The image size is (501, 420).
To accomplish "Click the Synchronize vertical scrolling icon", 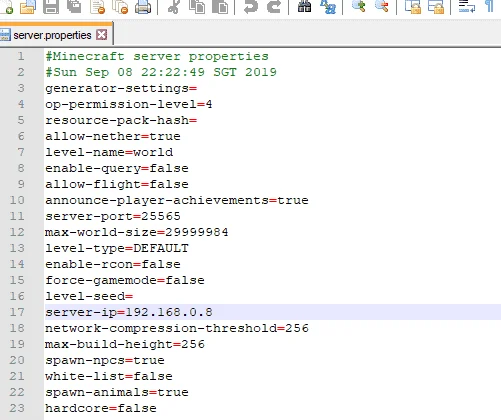I will [x=412, y=6].
